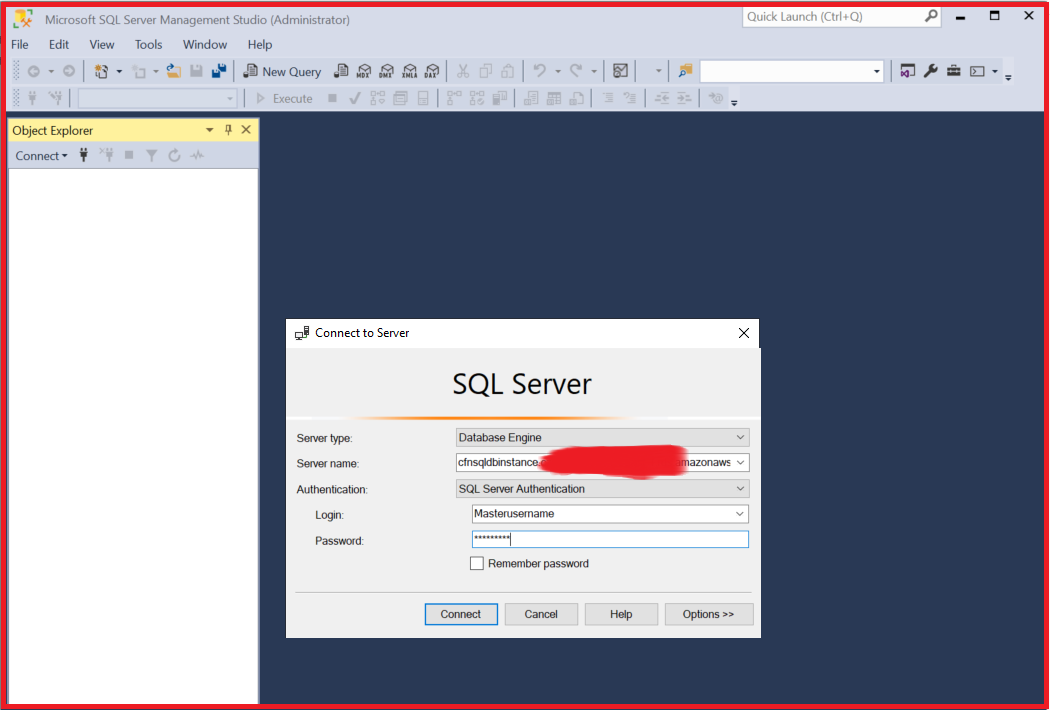1050x710 pixels.
Task: Click the Cancel button
Action: pyautogui.click(x=541, y=614)
